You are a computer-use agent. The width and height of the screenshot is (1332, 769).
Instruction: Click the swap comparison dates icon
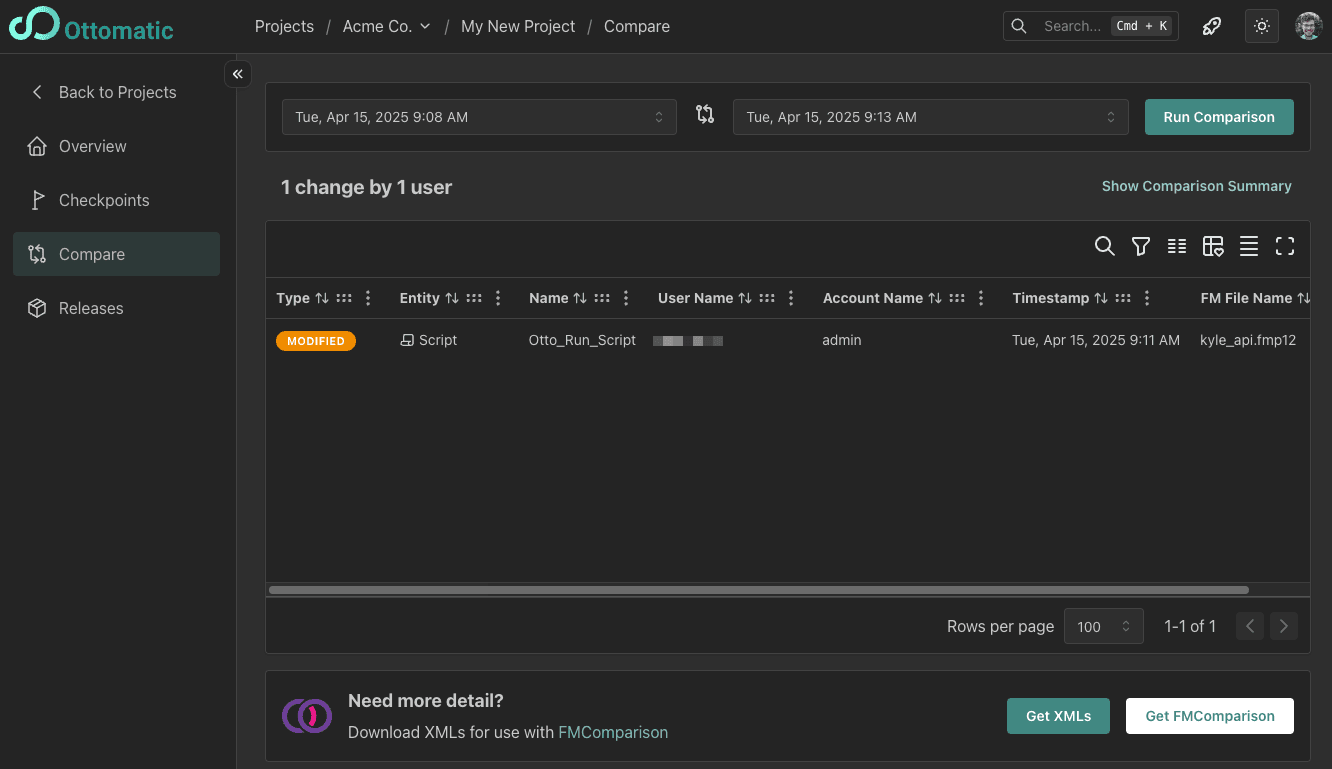[x=705, y=115]
